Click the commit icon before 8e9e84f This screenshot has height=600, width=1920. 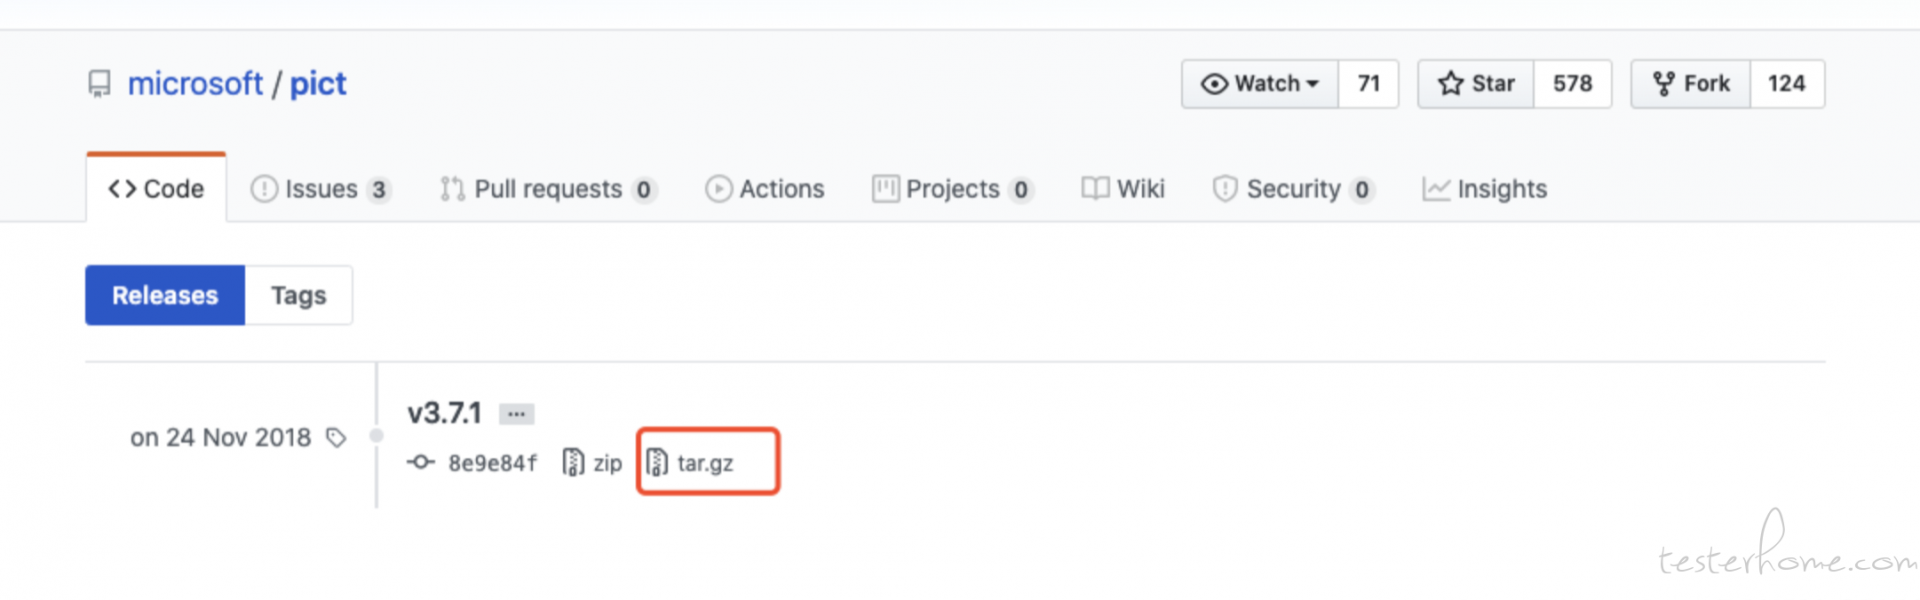[x=421, y=462]
